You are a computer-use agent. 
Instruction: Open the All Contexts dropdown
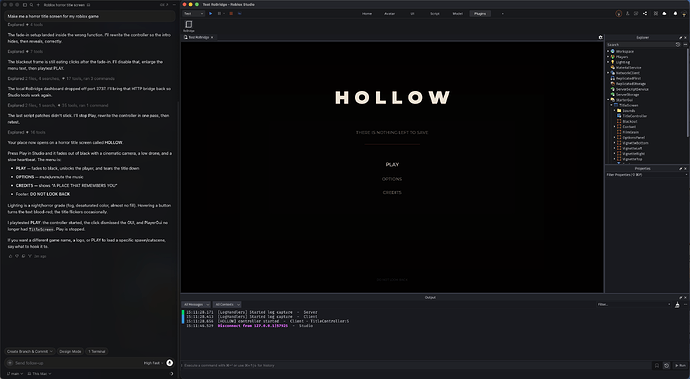227,305
